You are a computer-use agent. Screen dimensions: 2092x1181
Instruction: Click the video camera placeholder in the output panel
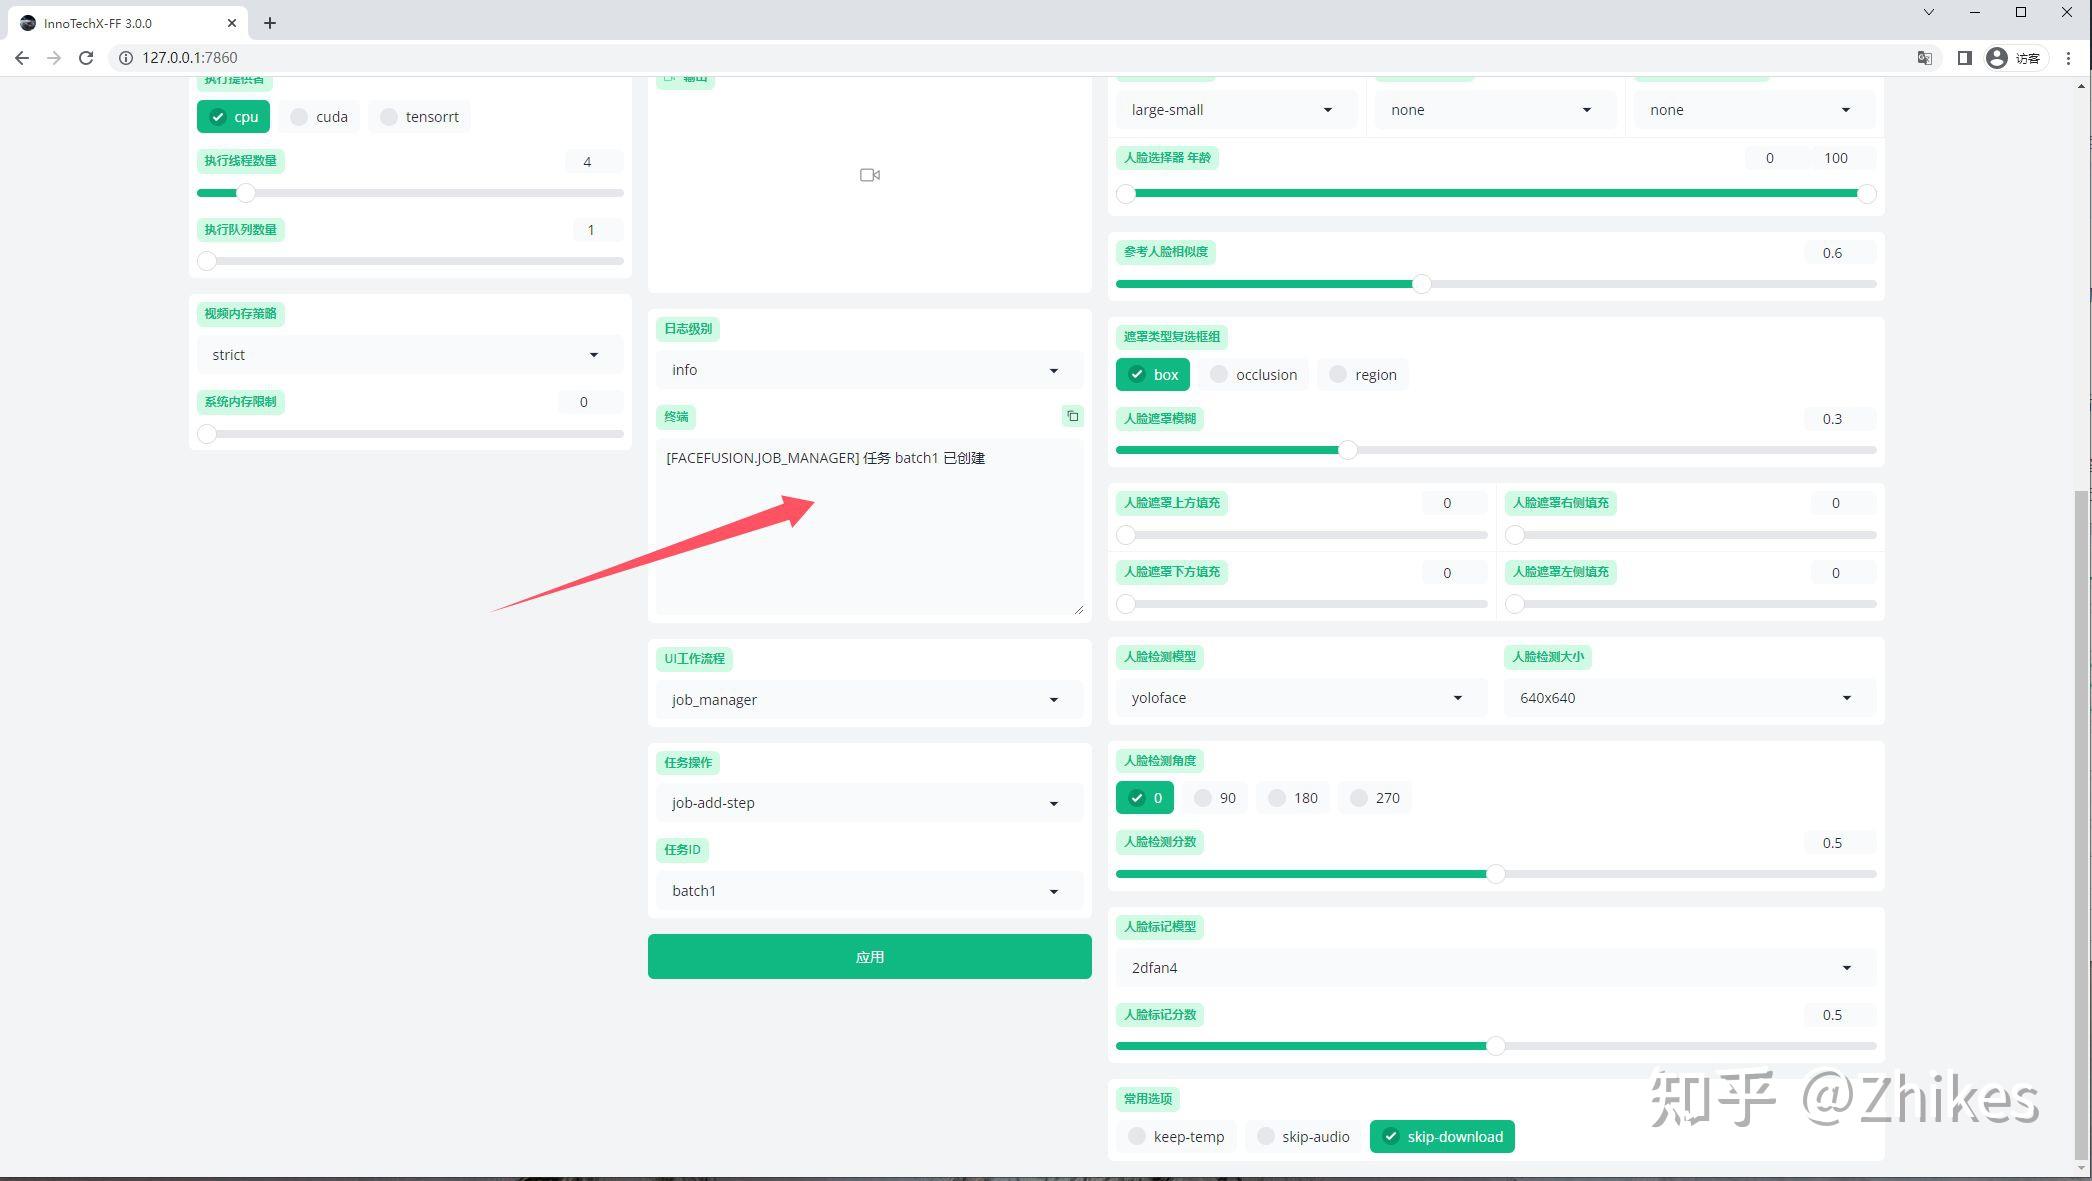coord(870,175)
